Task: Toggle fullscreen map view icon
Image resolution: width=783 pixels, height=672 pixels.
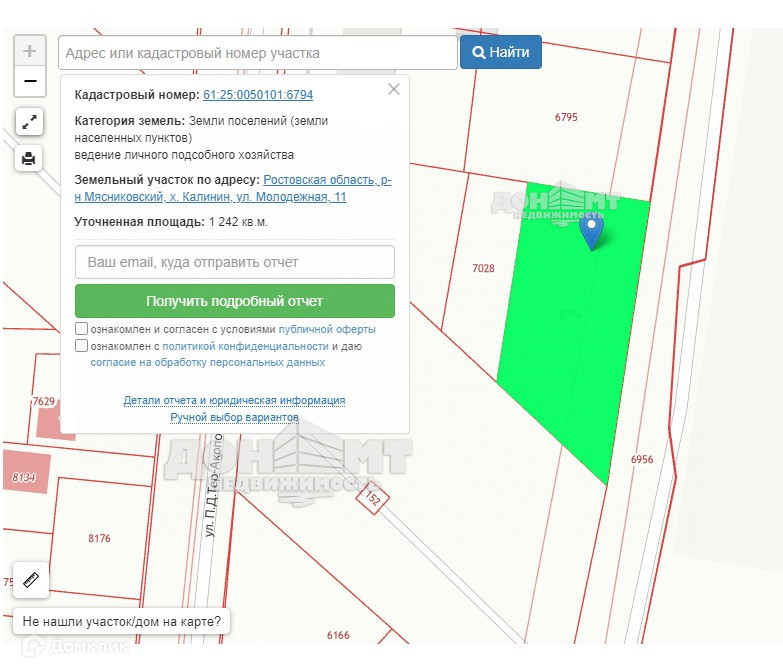Action: [x=29, y=121]
